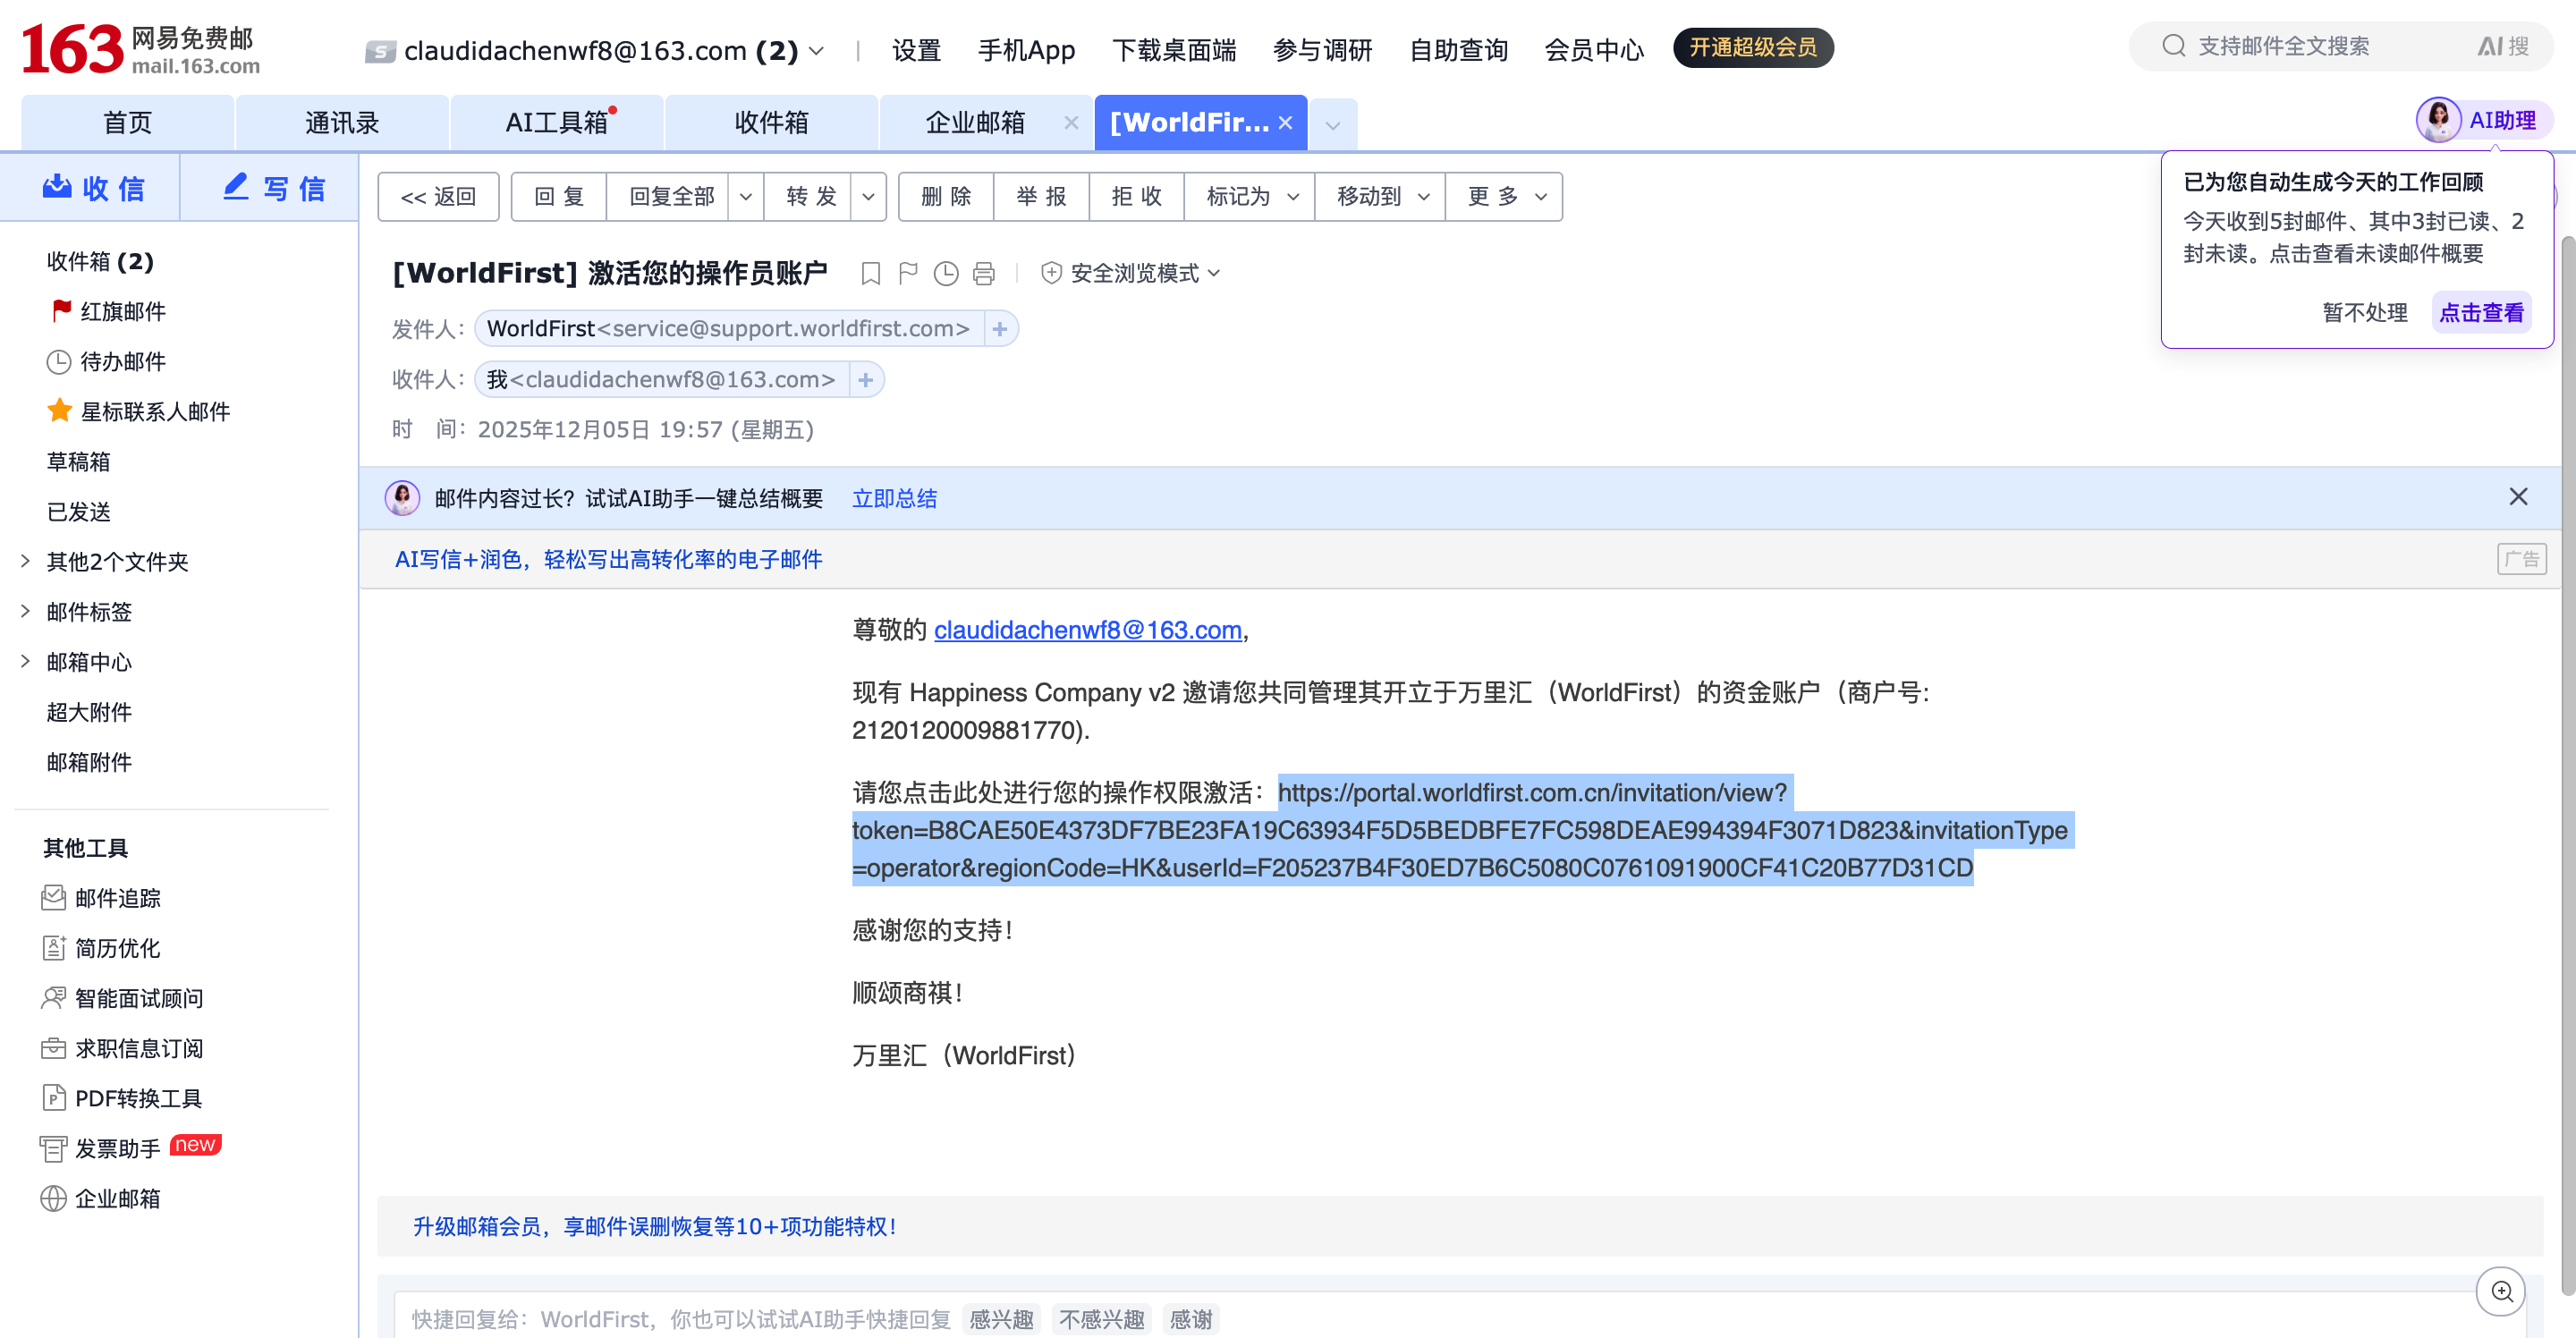Click the 拒收 reject button
The width and height of the screenshot is (2576, 1338).
pos(1136,197)
